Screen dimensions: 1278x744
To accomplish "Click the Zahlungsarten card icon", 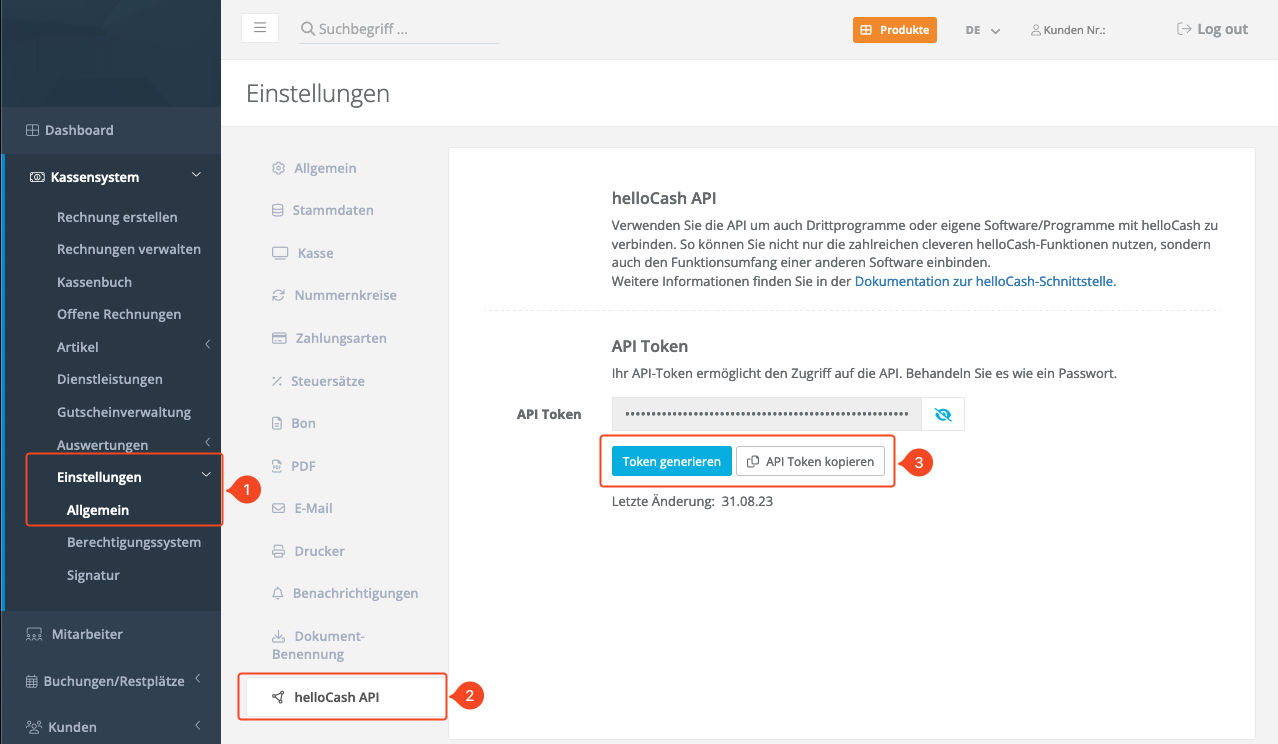I will [x=280, y=338].
